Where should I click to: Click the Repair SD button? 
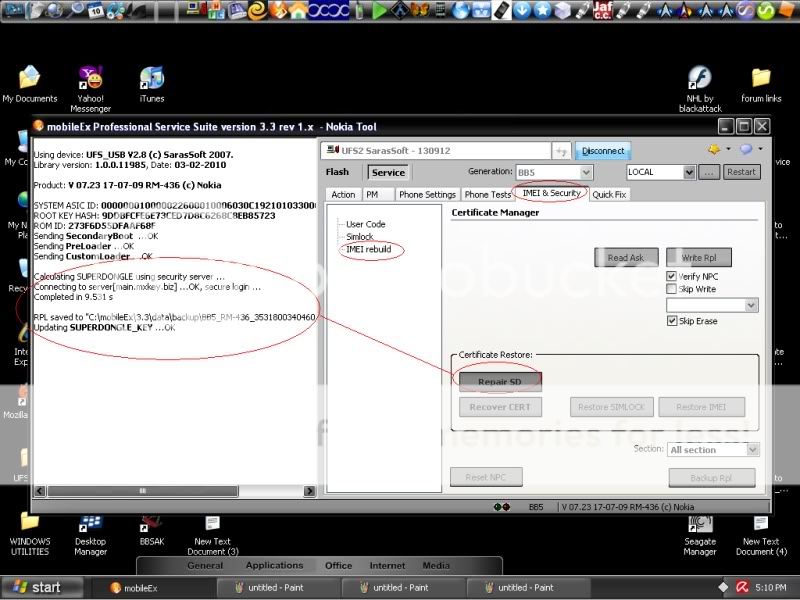click(500, 382)
